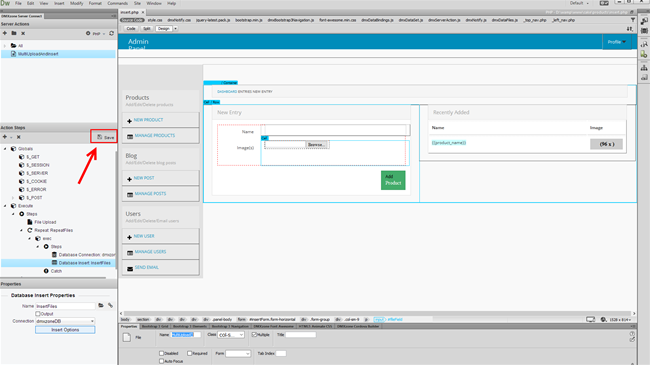Select the File Upload step icon
The image size is (650, 365).
pos(30,222)
